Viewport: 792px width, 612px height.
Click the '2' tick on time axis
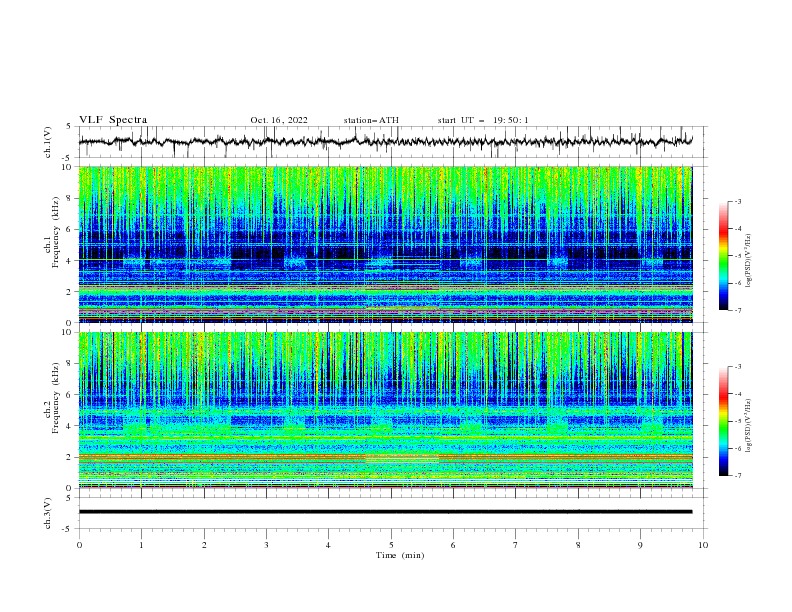[204, 545]
